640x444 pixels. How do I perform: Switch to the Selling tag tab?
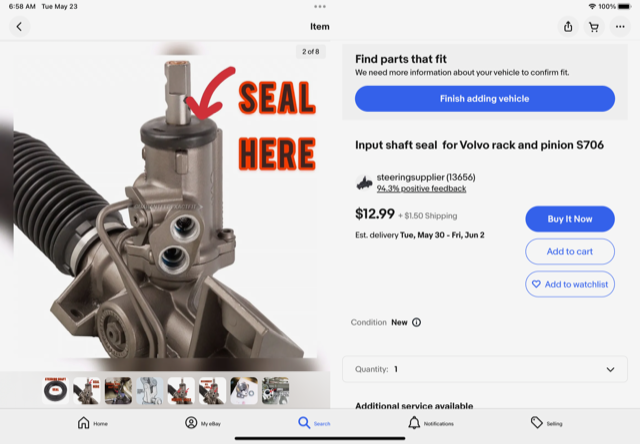[546, 423]
